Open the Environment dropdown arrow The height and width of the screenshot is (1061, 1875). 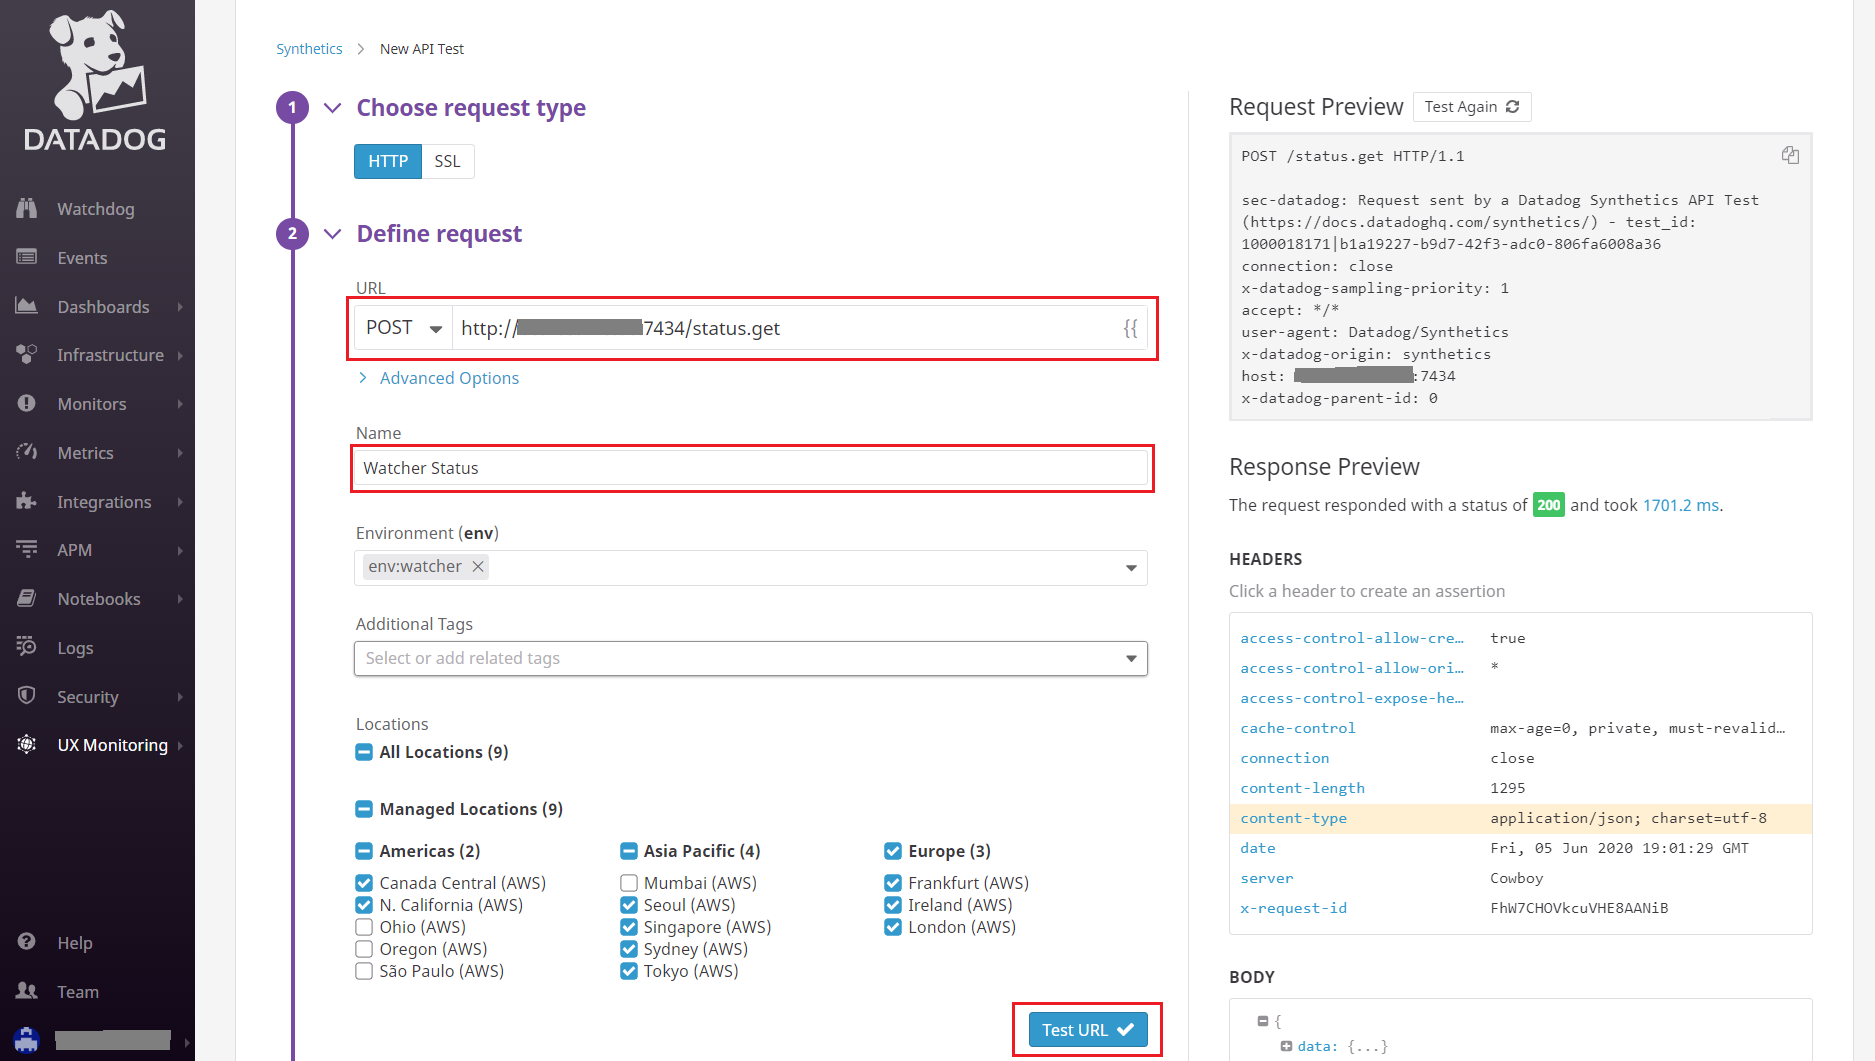coord(1131,568)
